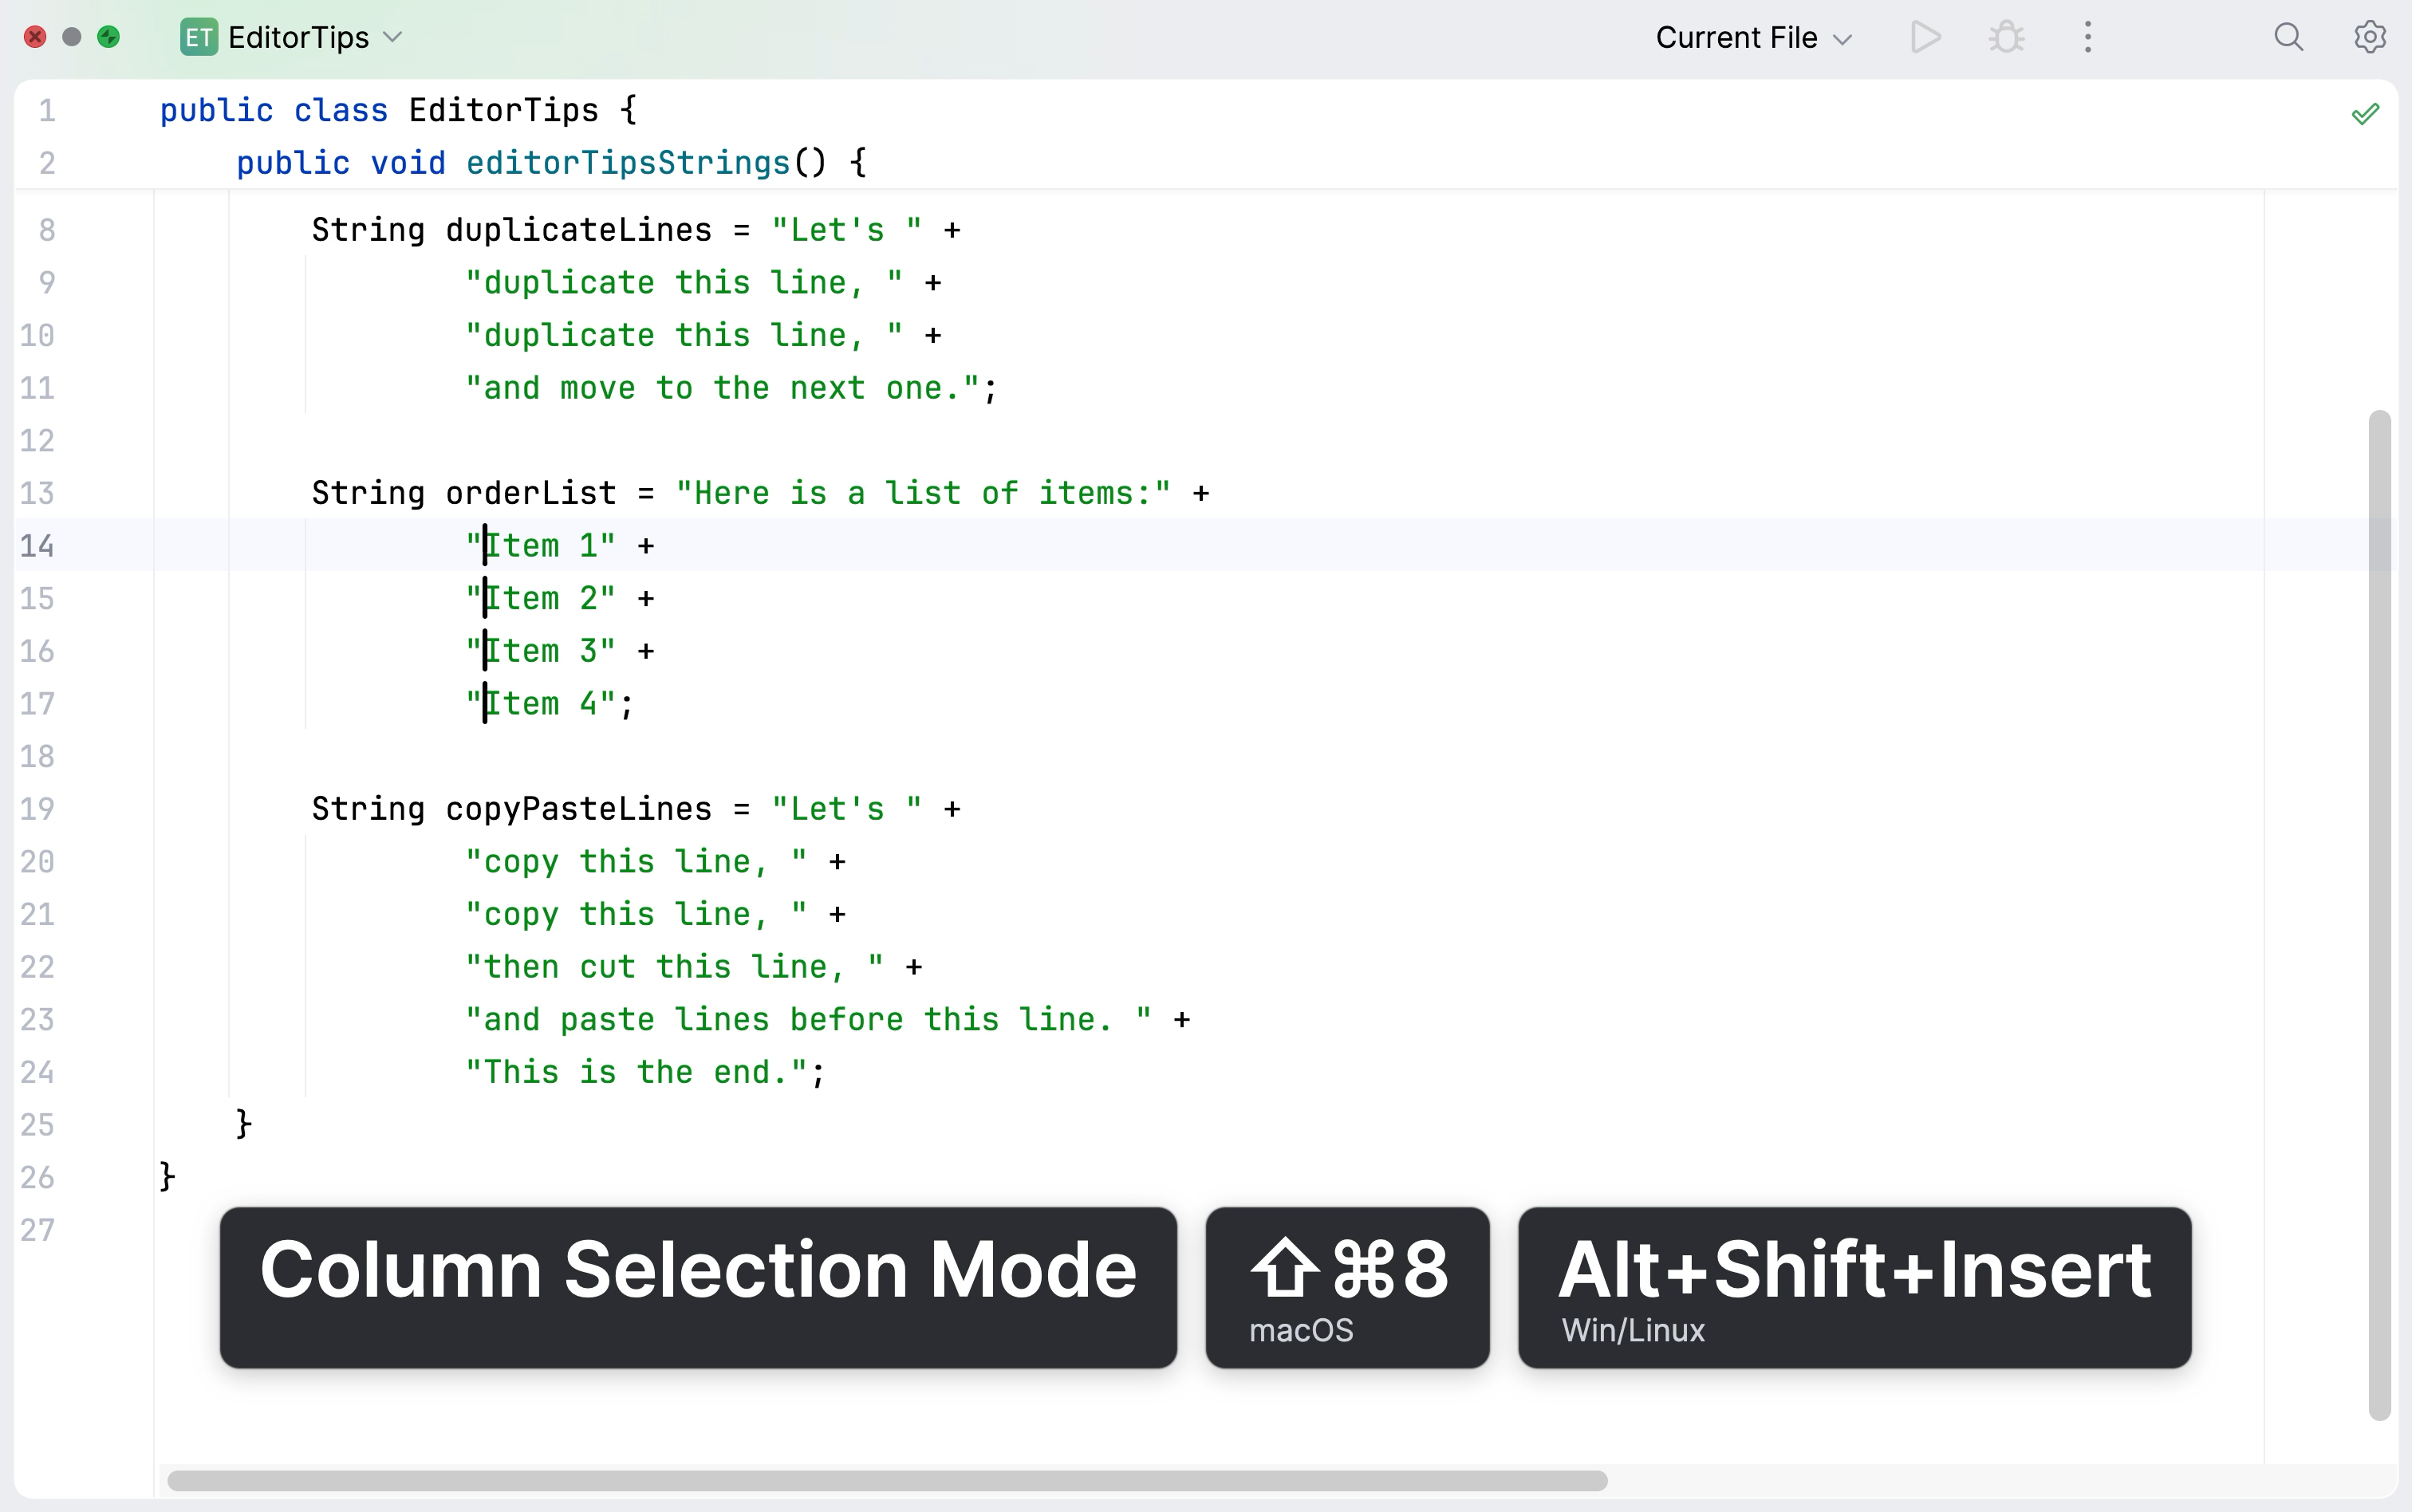Screen dimensions: 2412x1512
Task: Click the "Item 4" string
Action: tap(540, 703)
